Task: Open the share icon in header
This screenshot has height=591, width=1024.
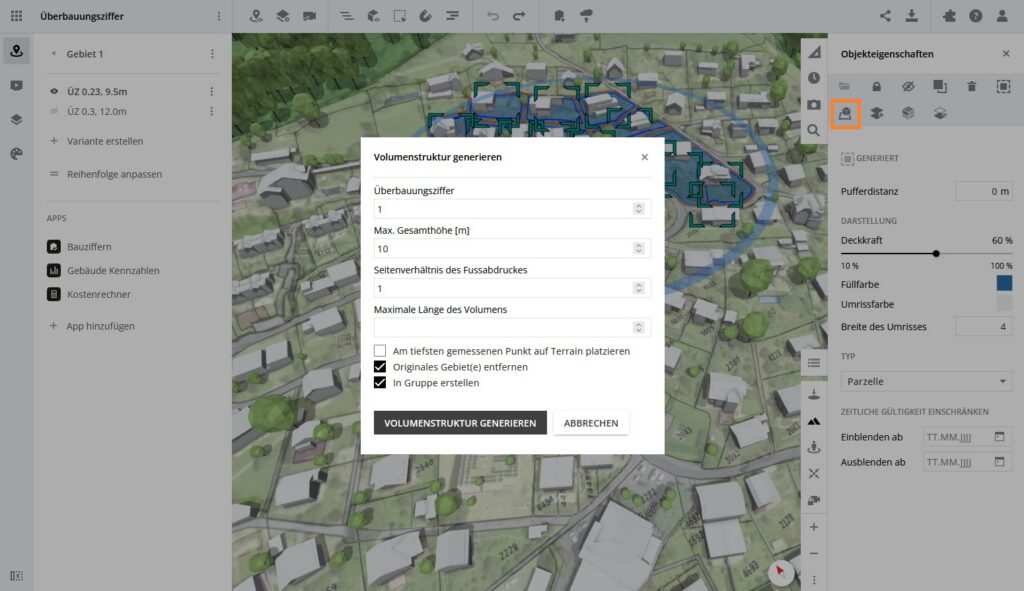Action: [x=885, y=16]
